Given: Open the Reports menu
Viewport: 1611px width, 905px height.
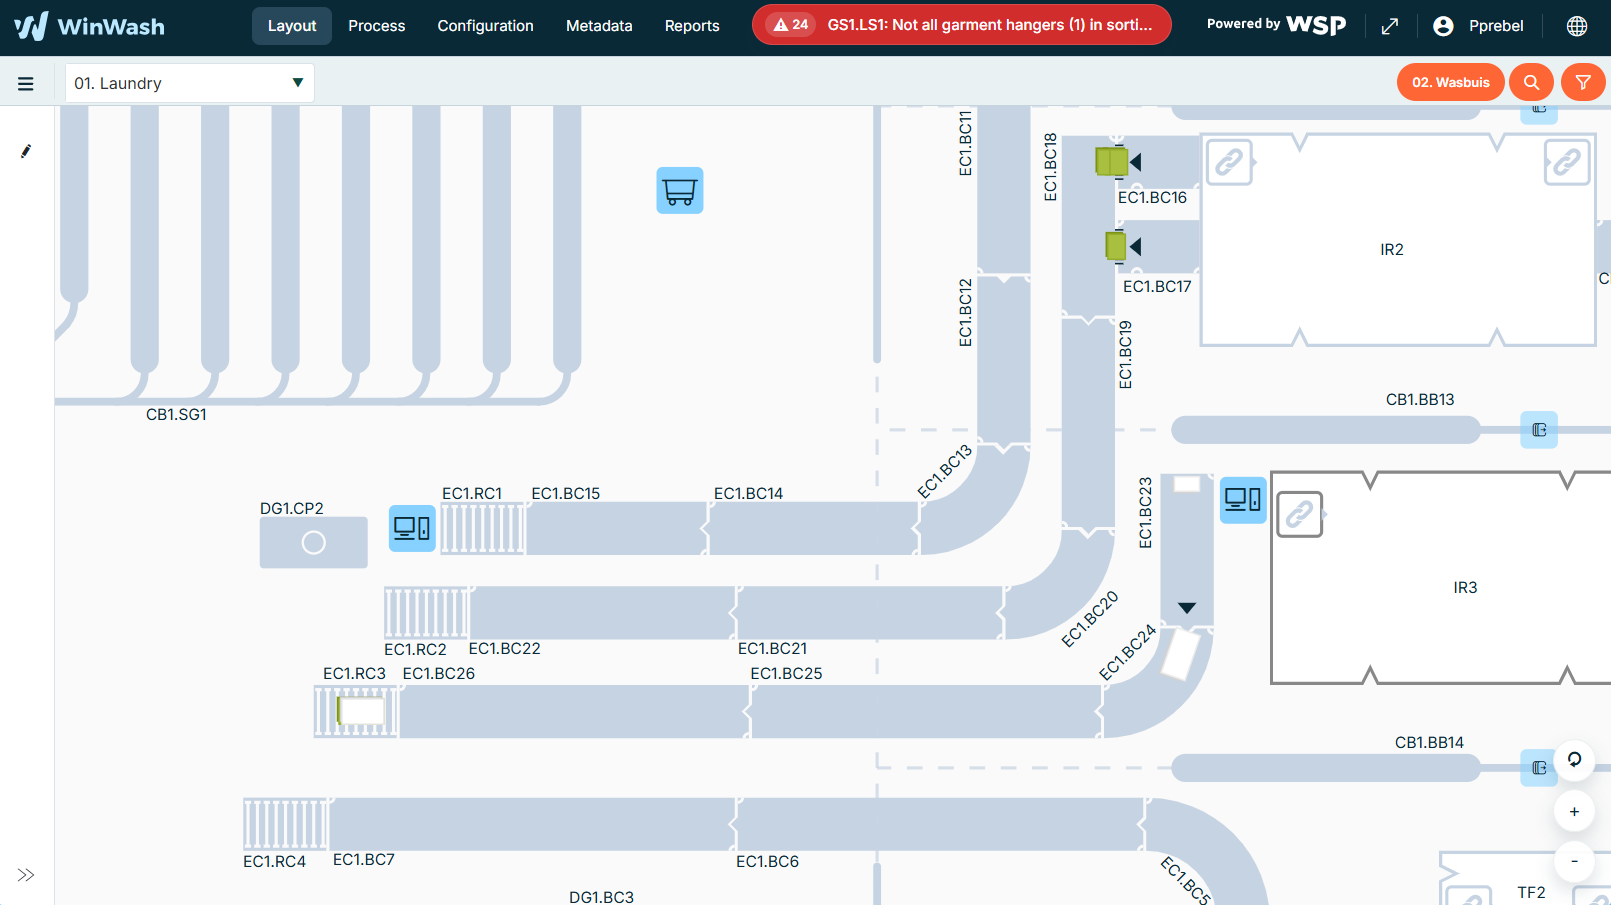Looking at the screenshot, I should pos(692,26).
